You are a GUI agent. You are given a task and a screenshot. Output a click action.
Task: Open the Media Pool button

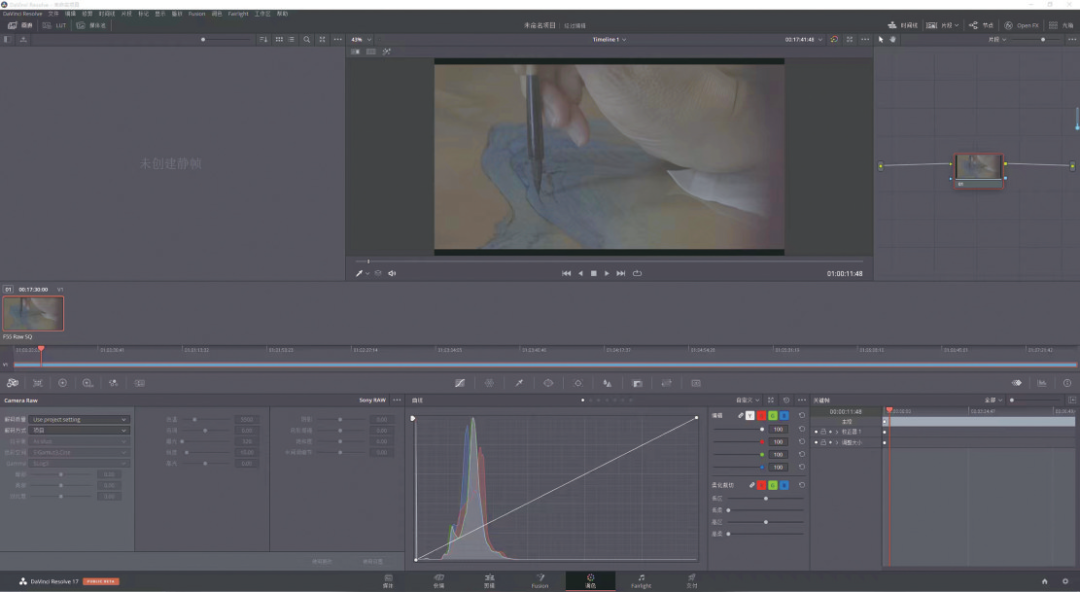[91, 25]
